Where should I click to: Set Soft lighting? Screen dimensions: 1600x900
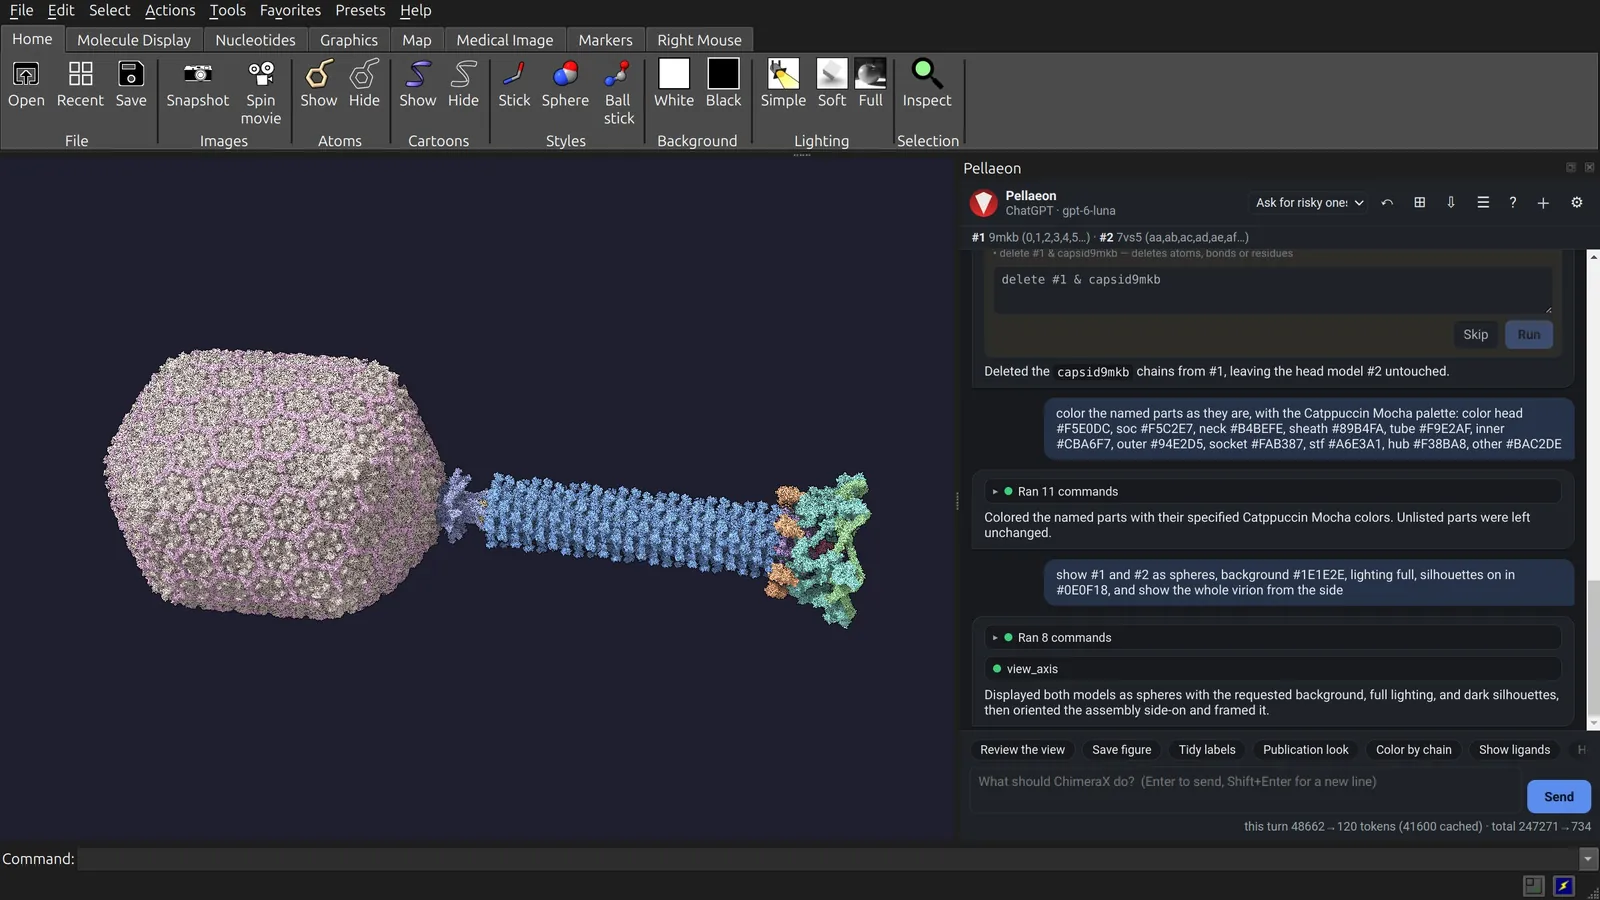tap(832, 85)
